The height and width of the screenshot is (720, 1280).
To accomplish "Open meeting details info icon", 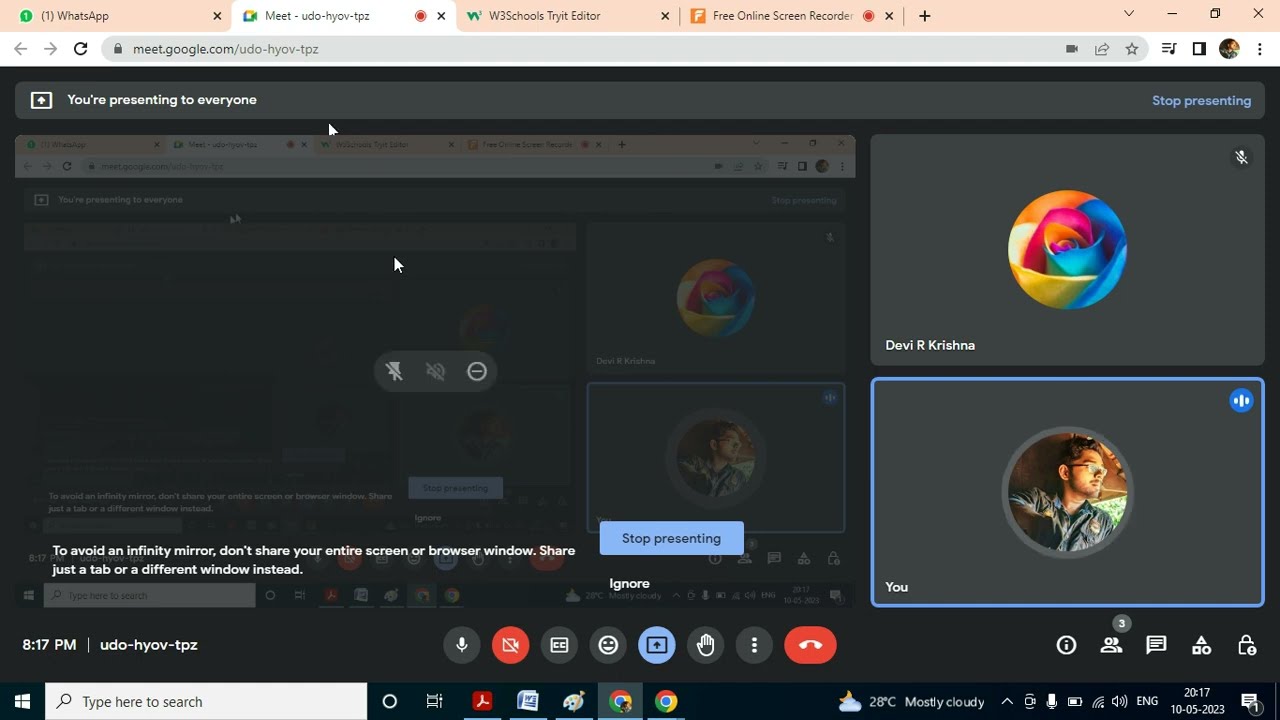I will (1067, 645).
